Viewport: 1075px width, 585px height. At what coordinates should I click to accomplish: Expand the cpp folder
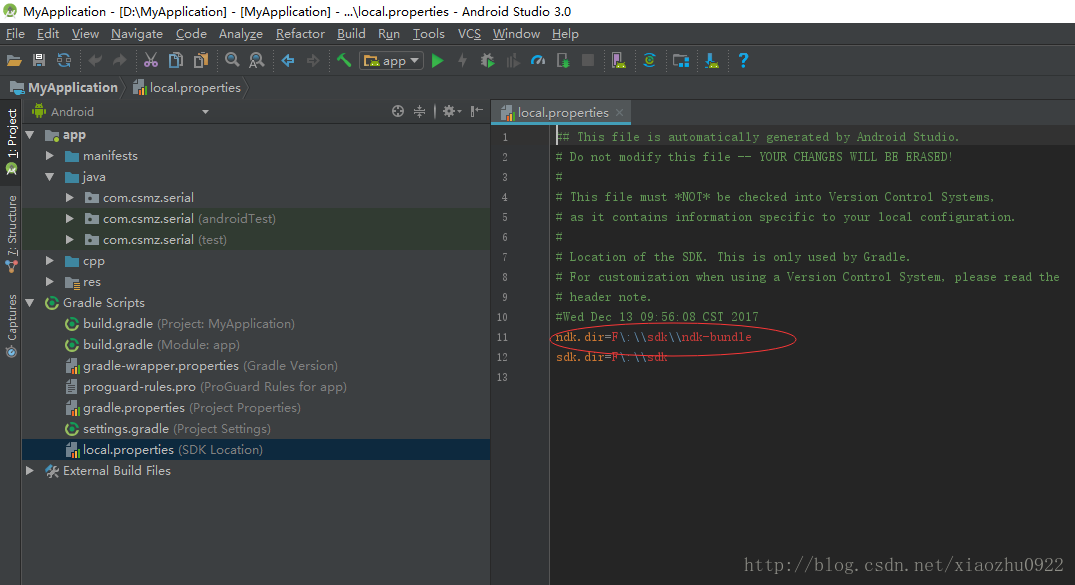click(49, 261)
